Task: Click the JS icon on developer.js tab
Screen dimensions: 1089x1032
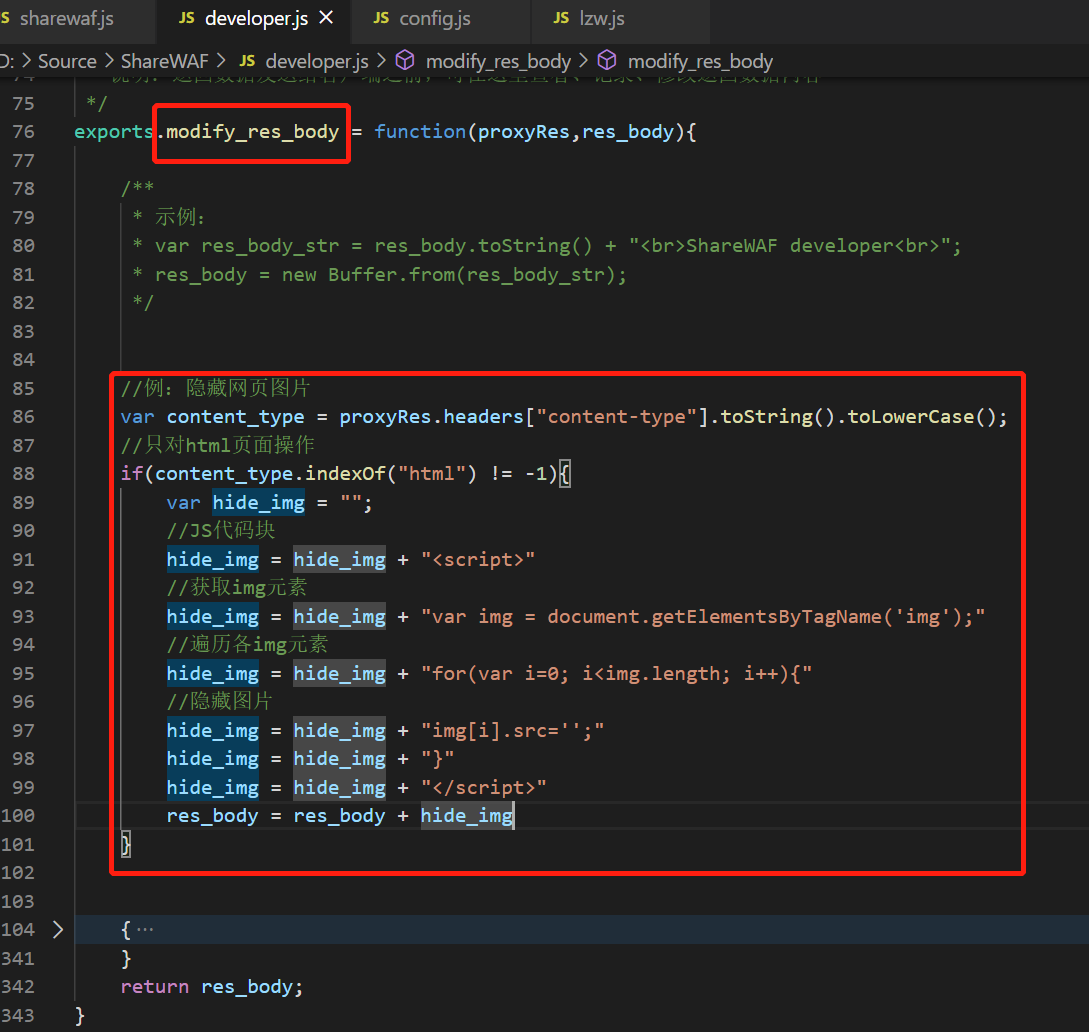Action: click(187, 18)
